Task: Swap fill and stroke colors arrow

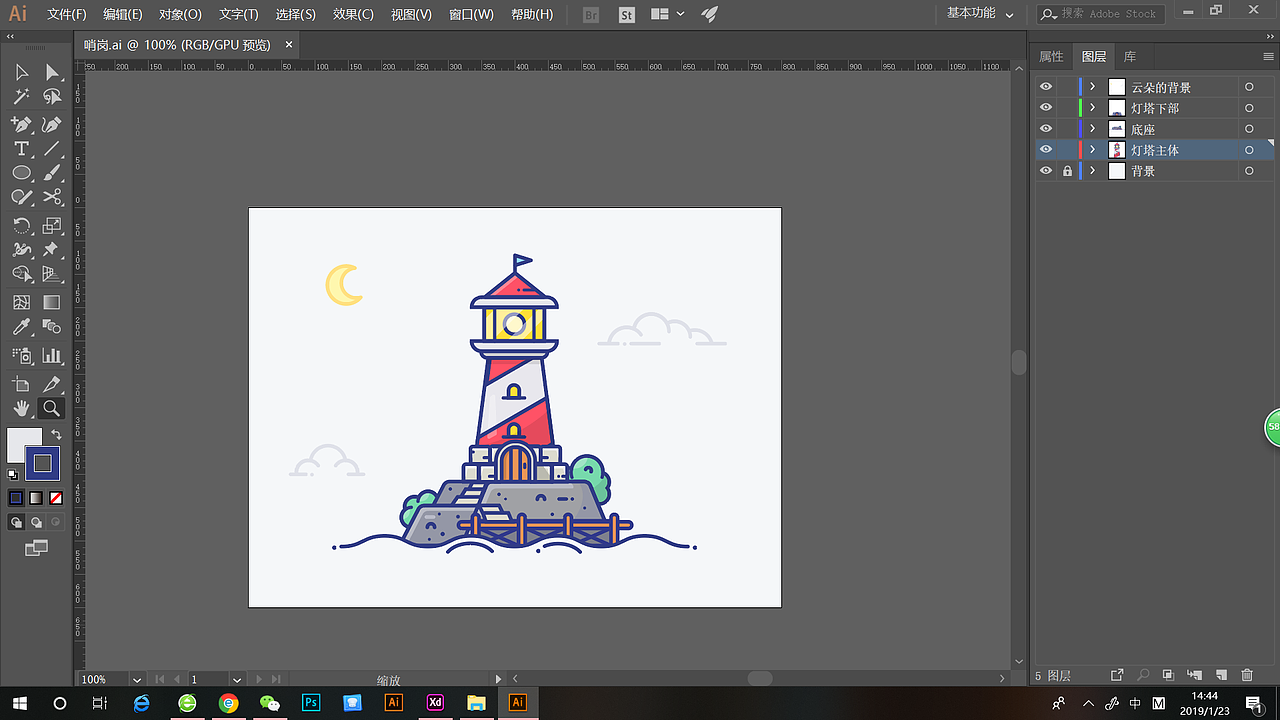Action: tap(57, 434)
